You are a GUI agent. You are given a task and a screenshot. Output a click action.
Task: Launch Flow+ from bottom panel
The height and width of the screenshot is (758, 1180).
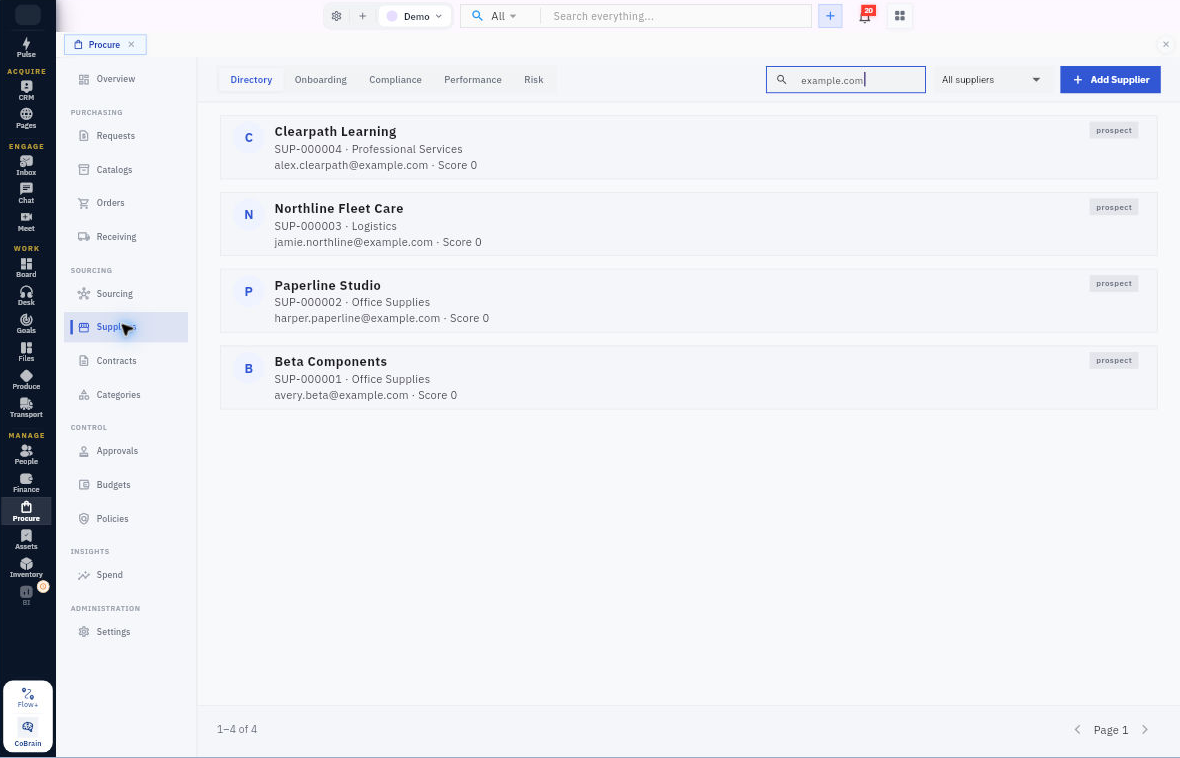tap(28, 697)
